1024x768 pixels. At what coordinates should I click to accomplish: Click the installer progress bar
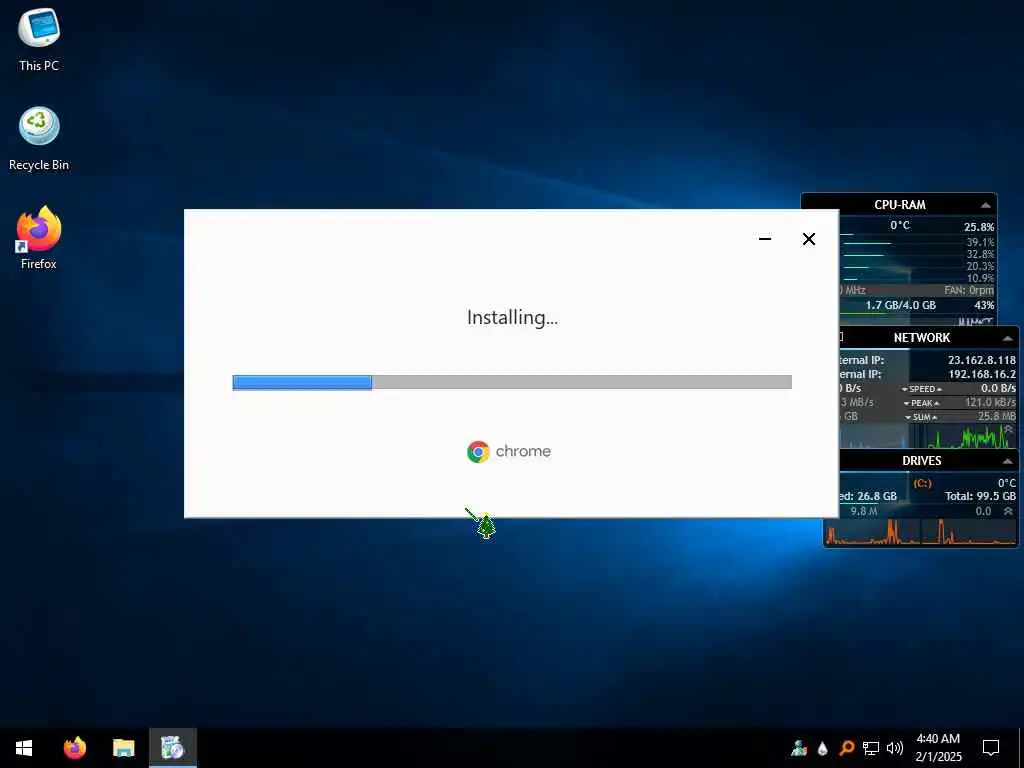512,382
